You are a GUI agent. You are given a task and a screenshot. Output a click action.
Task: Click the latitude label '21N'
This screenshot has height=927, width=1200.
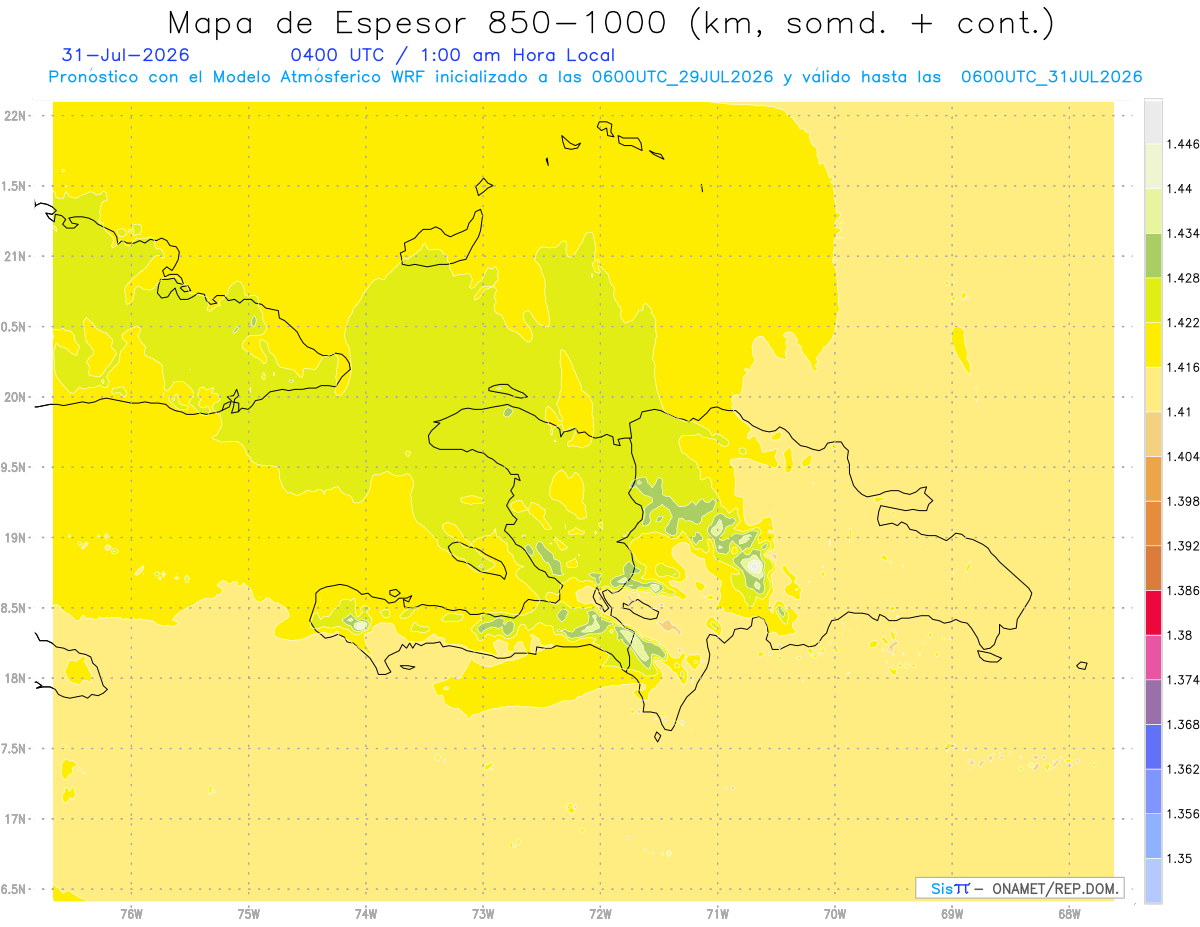(x=16, y=256)
